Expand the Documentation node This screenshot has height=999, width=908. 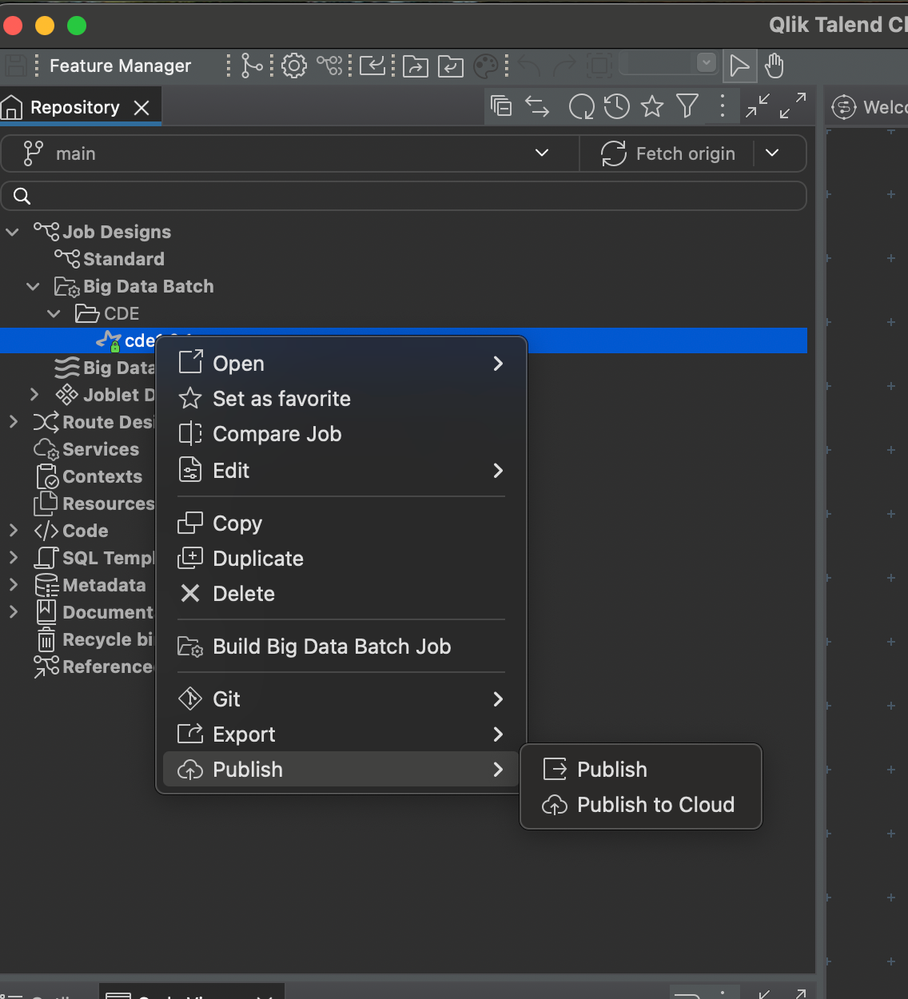(13, 612)
